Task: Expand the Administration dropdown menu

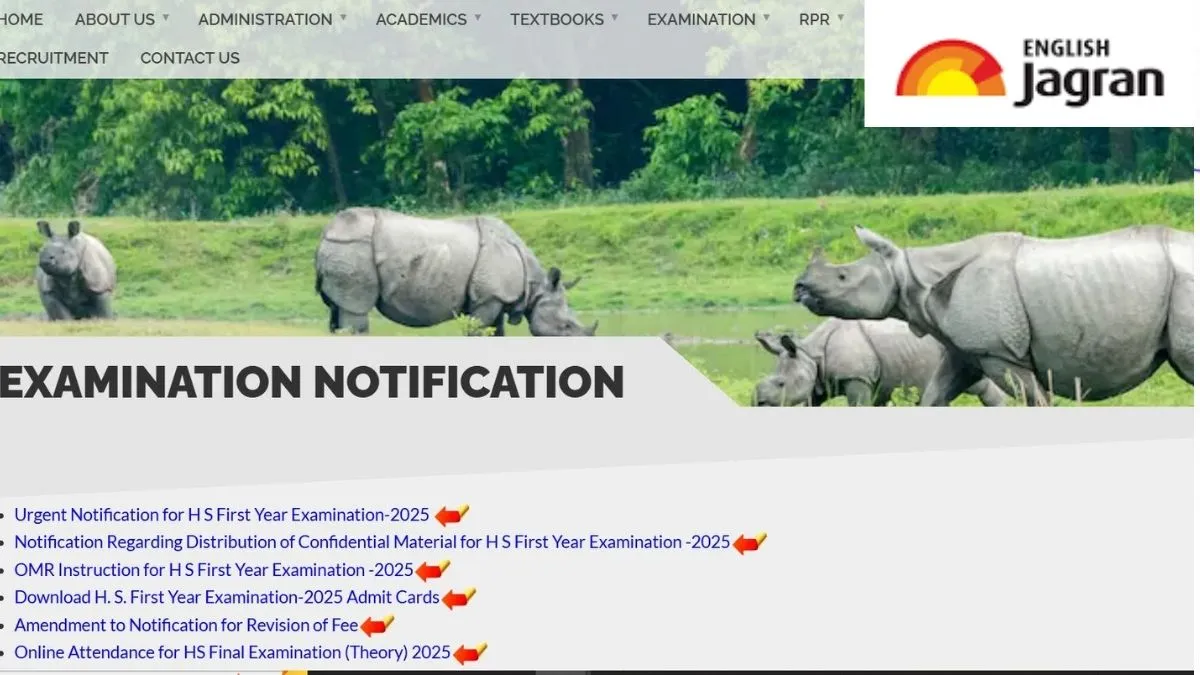Action: [x=271, y=20]
